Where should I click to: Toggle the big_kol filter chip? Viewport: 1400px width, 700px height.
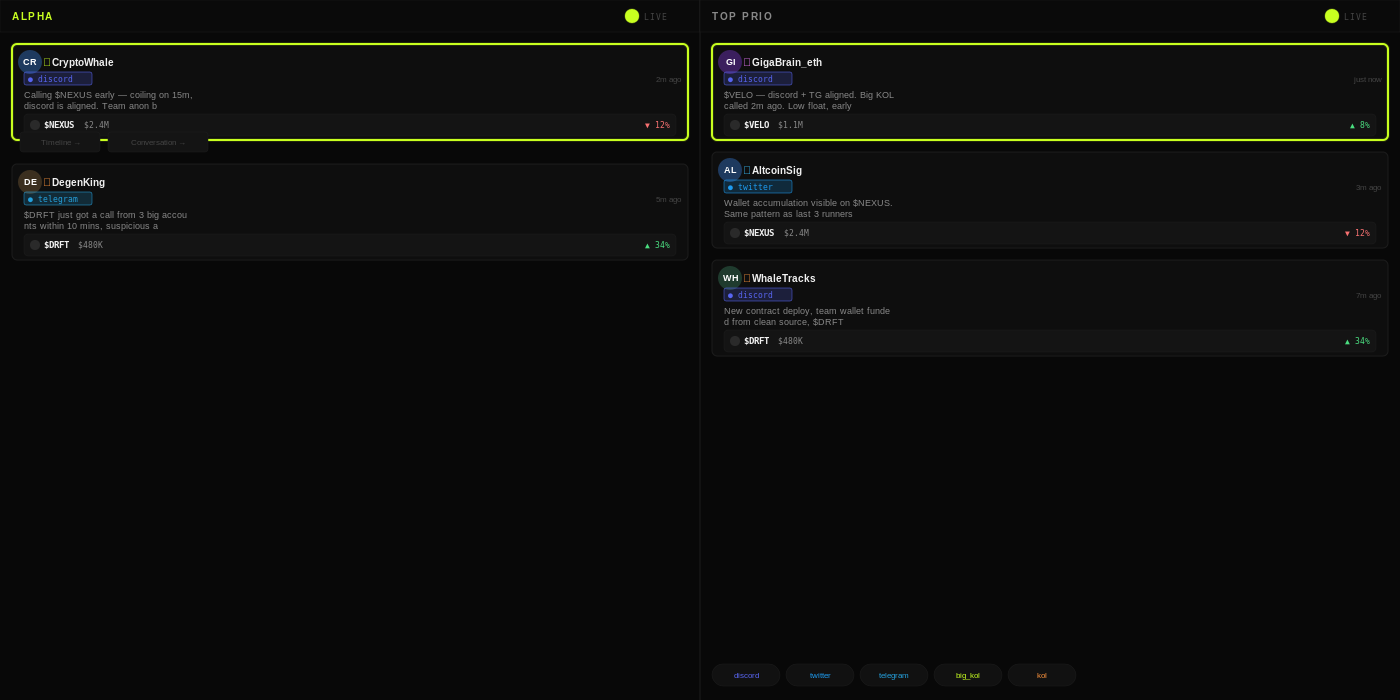[x=968, y=675]
